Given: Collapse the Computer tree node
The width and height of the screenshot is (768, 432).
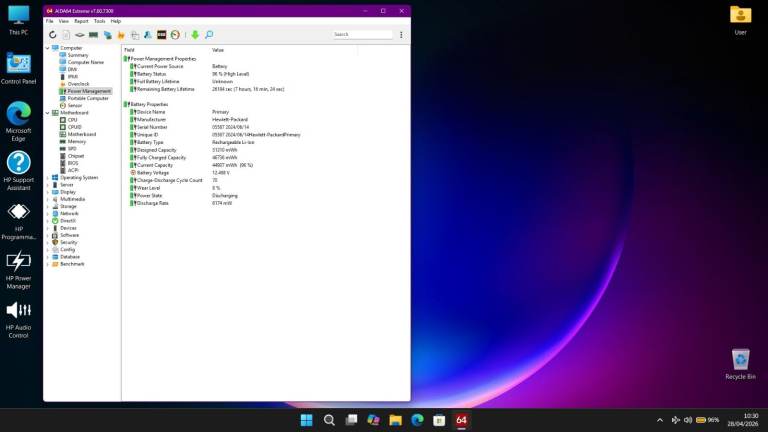Looking at the screenshot, I should click(x=48, y=48).
